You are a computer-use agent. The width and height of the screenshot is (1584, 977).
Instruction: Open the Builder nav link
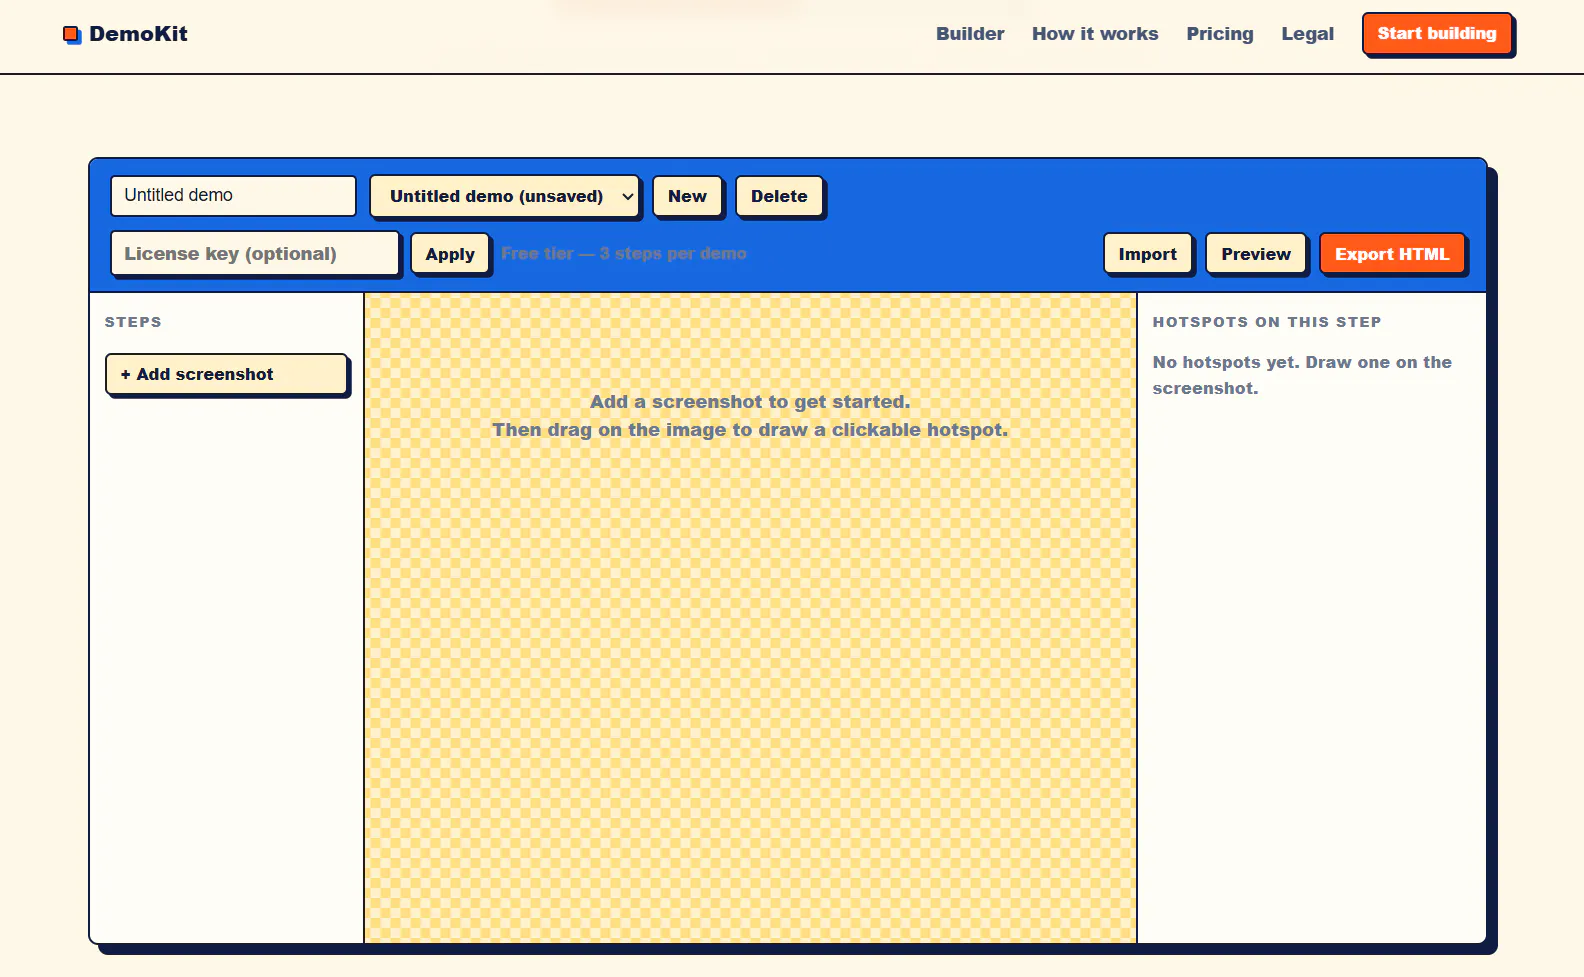(970, 34)
